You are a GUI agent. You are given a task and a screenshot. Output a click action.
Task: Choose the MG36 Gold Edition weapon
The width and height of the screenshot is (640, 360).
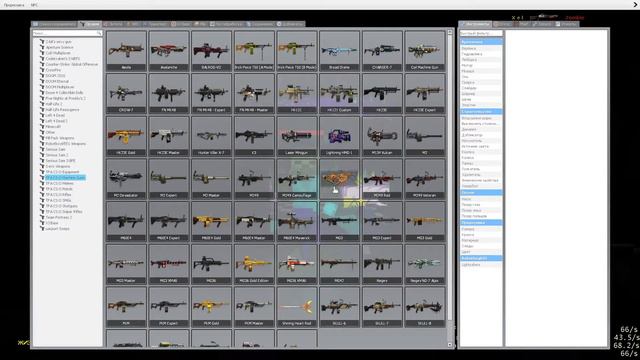tap(254, 264)
